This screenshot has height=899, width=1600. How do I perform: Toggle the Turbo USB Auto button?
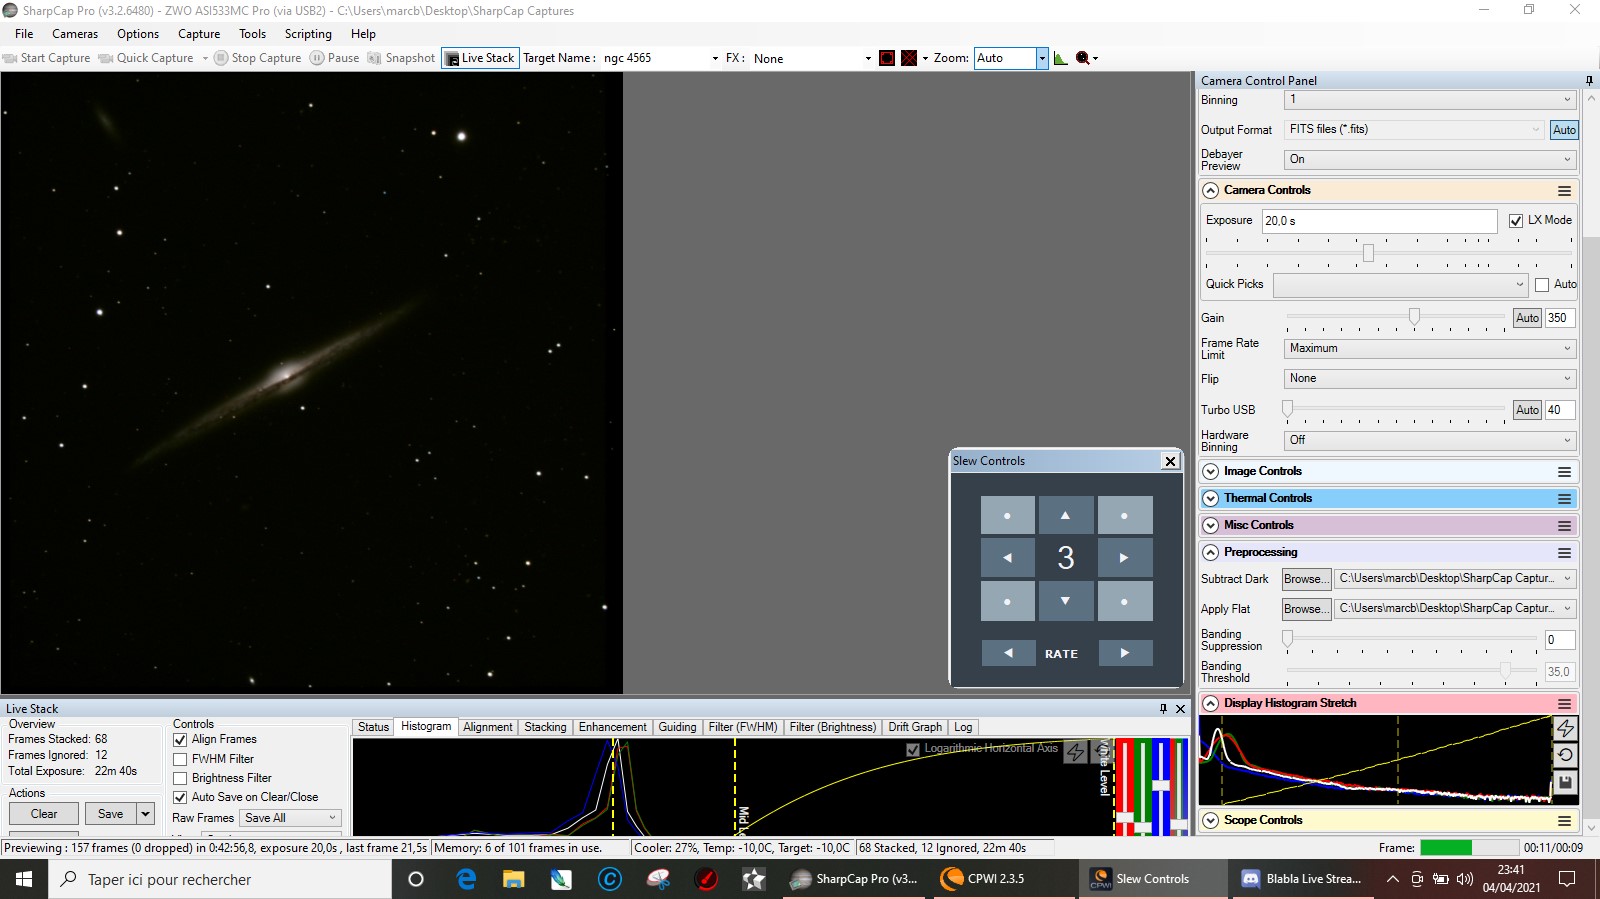(x=1527, y=410)
